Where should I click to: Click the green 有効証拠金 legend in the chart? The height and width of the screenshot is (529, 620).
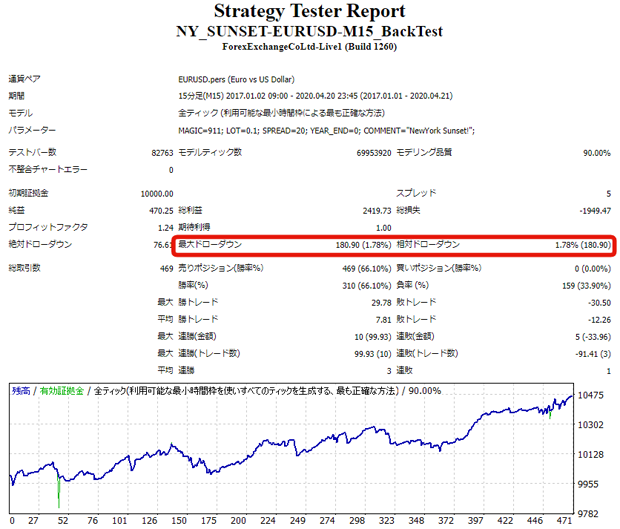[x=62, y=391]
